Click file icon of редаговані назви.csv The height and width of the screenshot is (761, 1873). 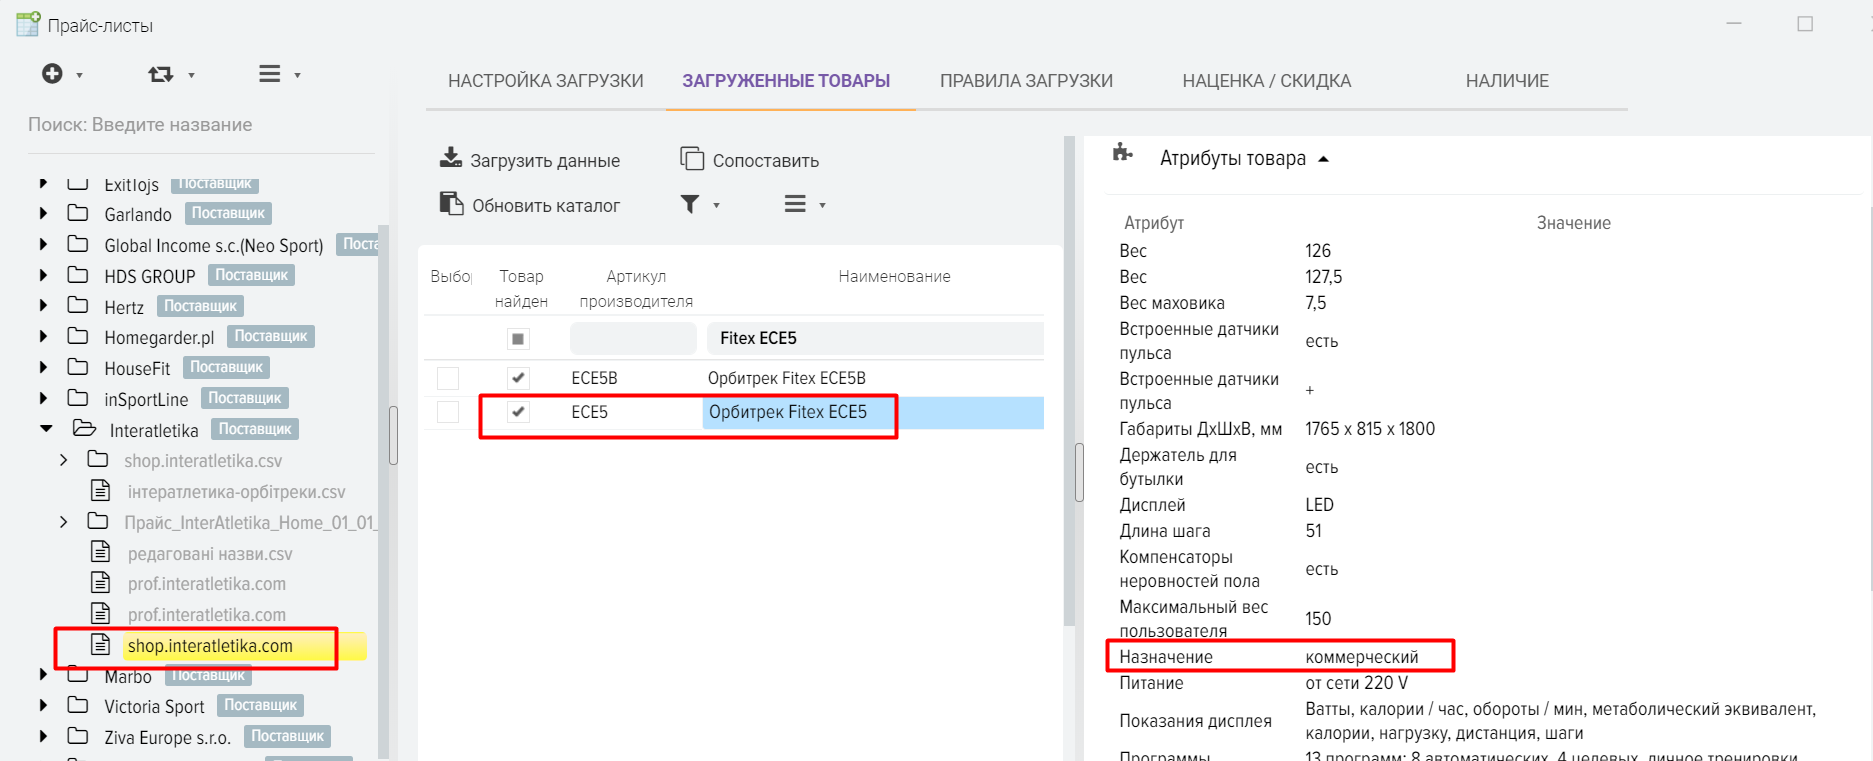pos(101,552)
